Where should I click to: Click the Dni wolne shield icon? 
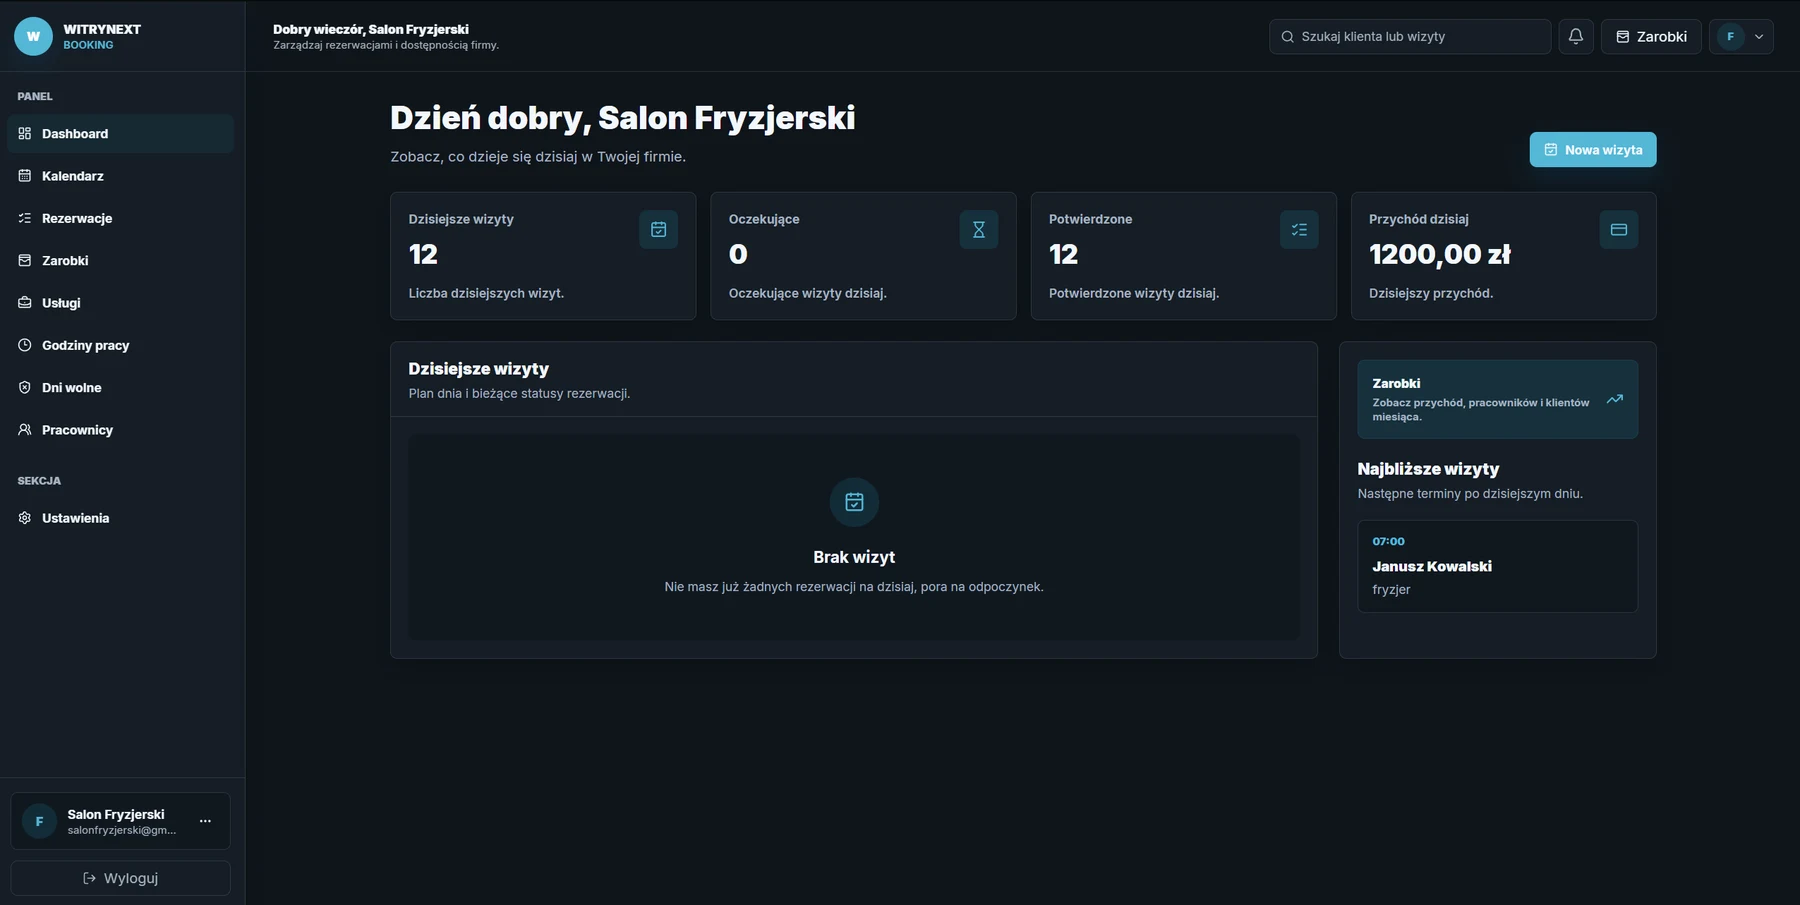click(x=25, y=387)
